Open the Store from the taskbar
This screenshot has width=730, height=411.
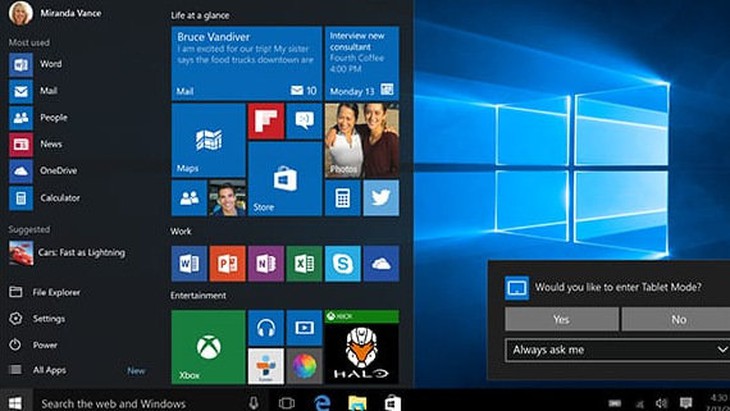[392, 403]
